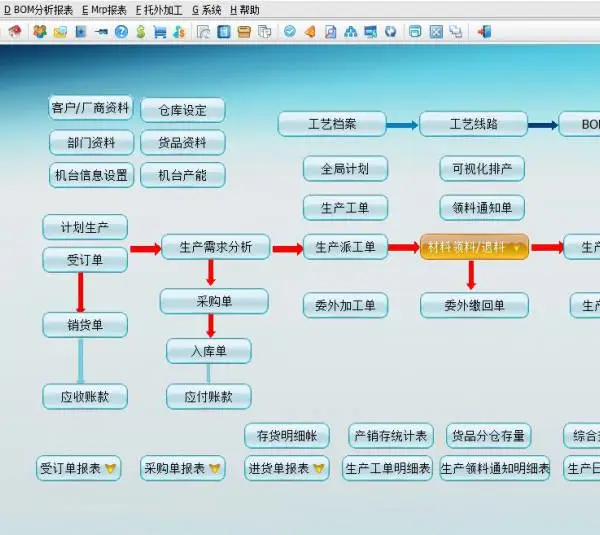
Task: Expand the 受订单报表 dropdown arrow
Action: [110, 468]
